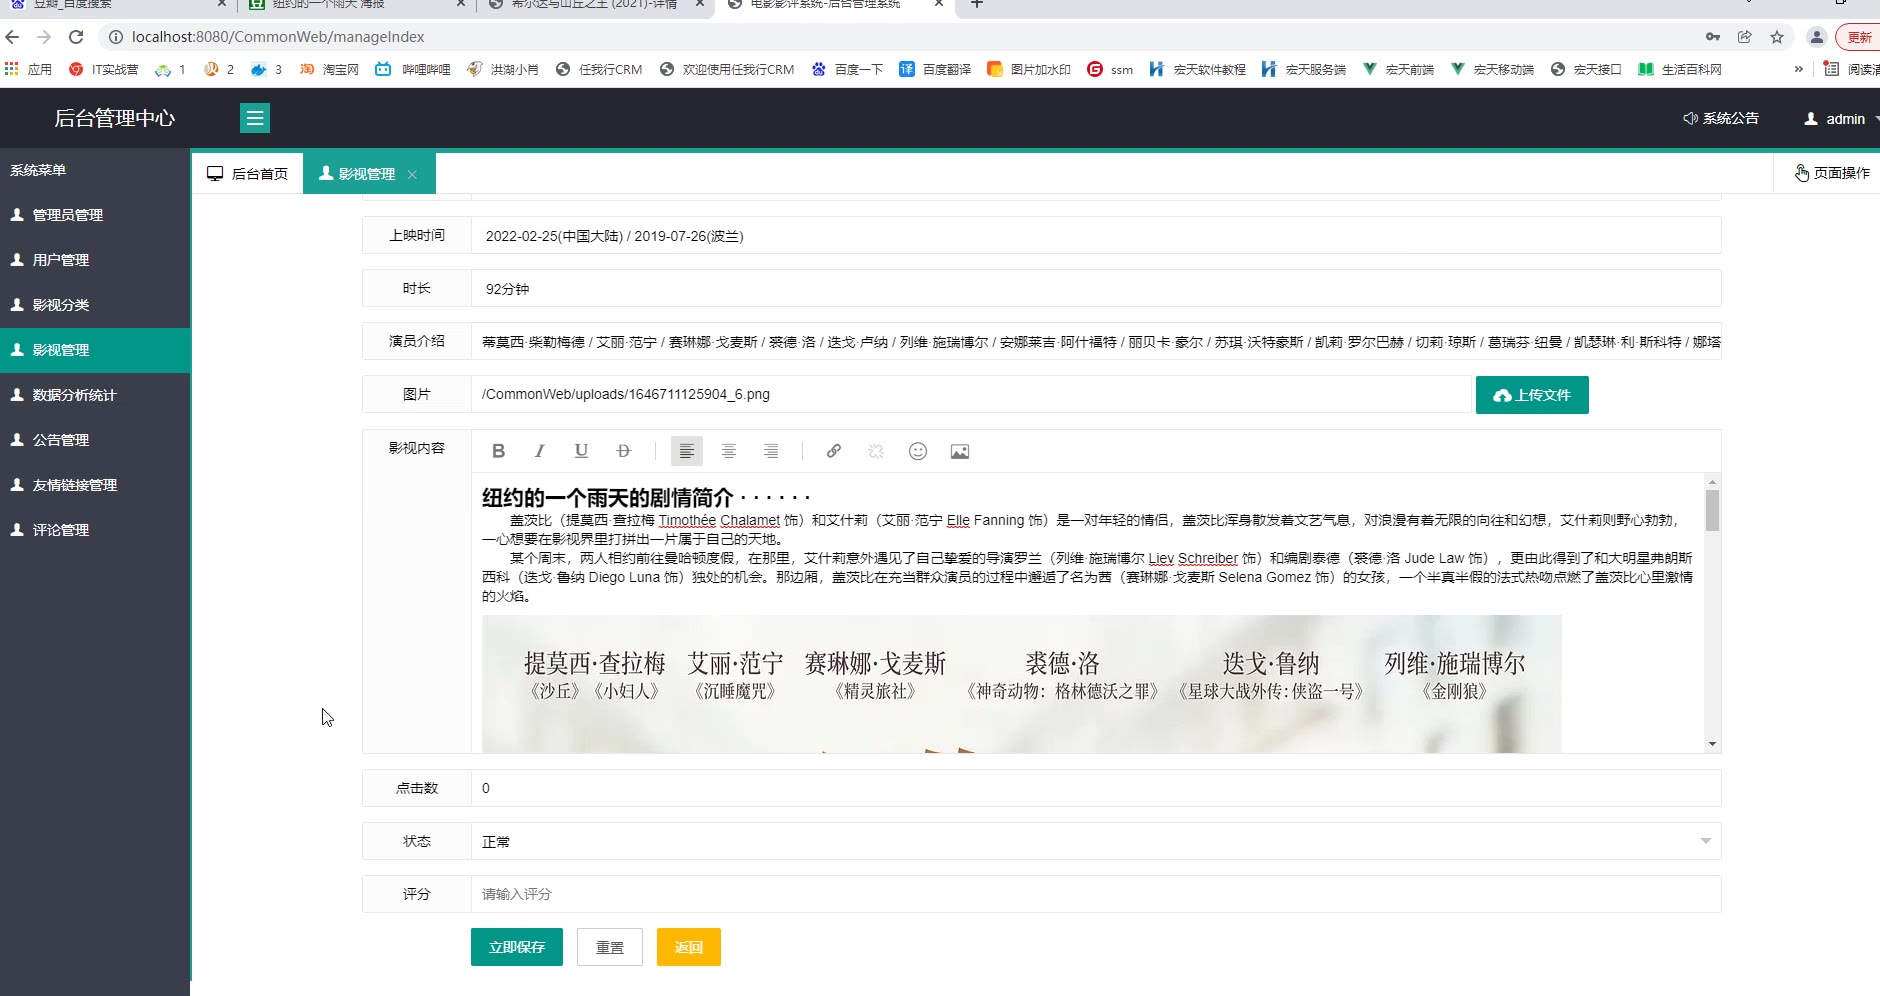Click the 重置 reset button
The image size is (1880, 996).
610,947
